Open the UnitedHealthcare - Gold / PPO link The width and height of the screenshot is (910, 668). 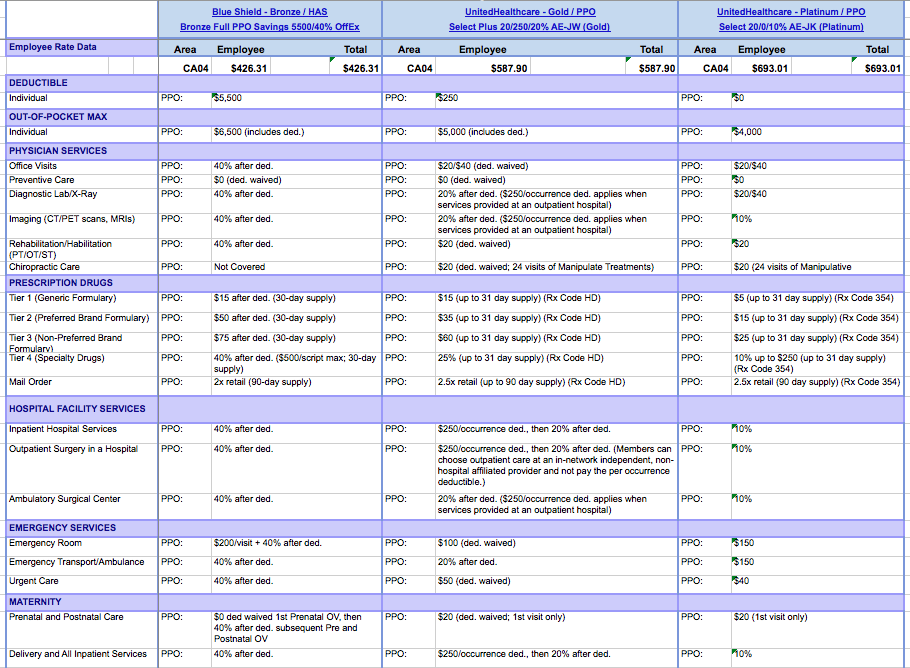[x=530, y=12]
